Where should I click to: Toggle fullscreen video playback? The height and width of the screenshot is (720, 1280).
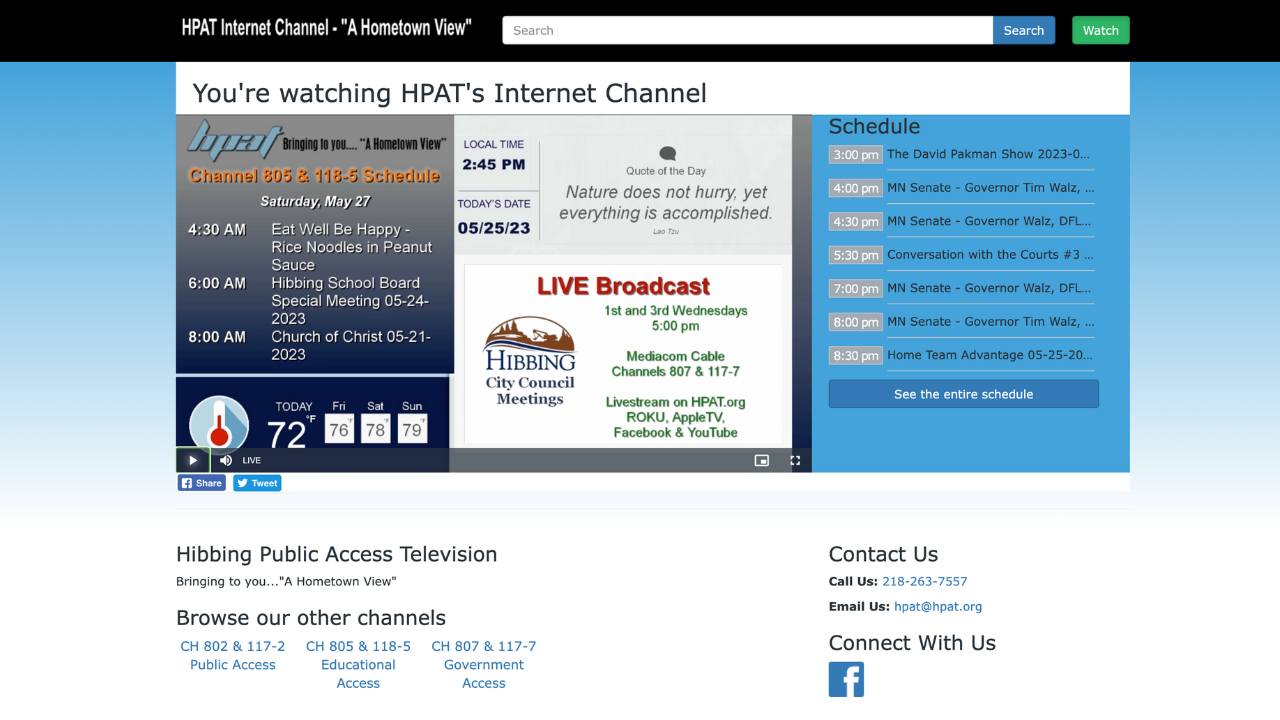tap(794, 460)
